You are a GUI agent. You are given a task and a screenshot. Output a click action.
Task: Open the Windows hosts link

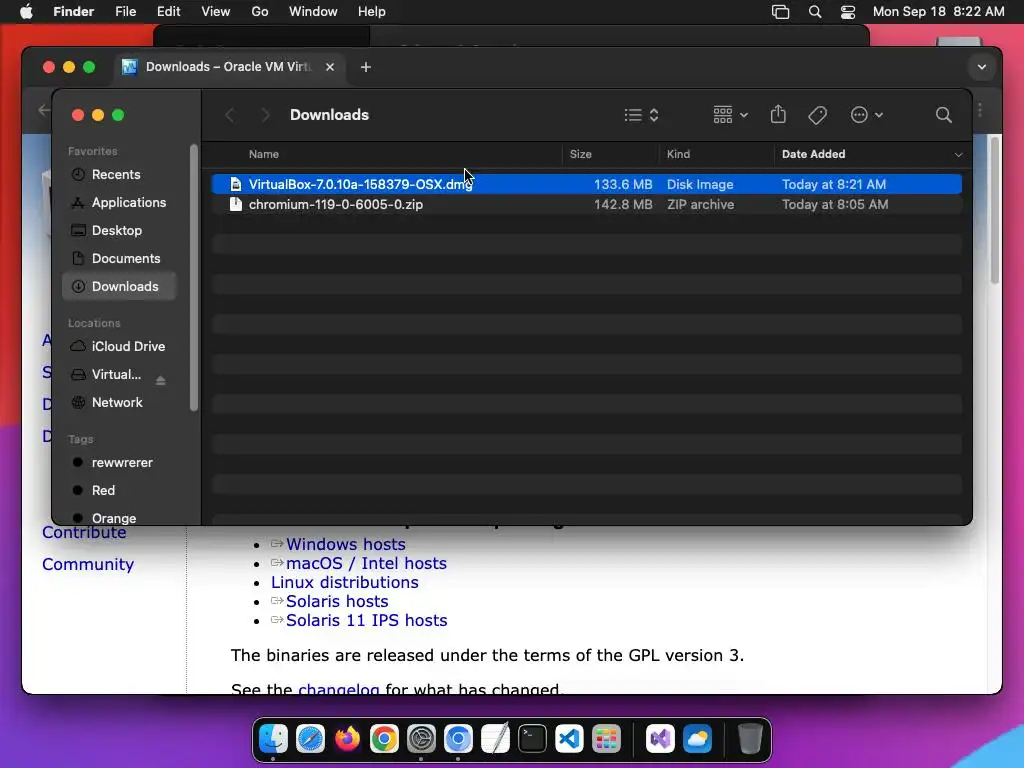click(x=345, y=545)
